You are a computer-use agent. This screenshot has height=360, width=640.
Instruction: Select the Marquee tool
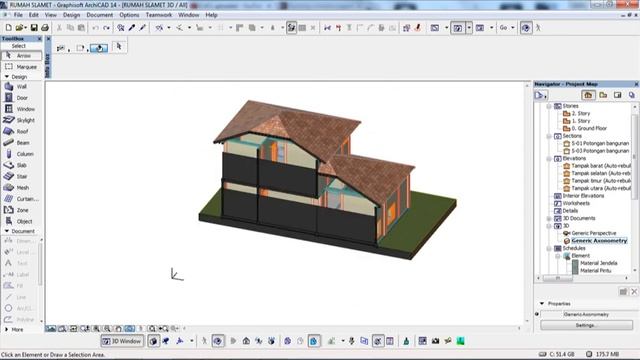coord(21,67)
